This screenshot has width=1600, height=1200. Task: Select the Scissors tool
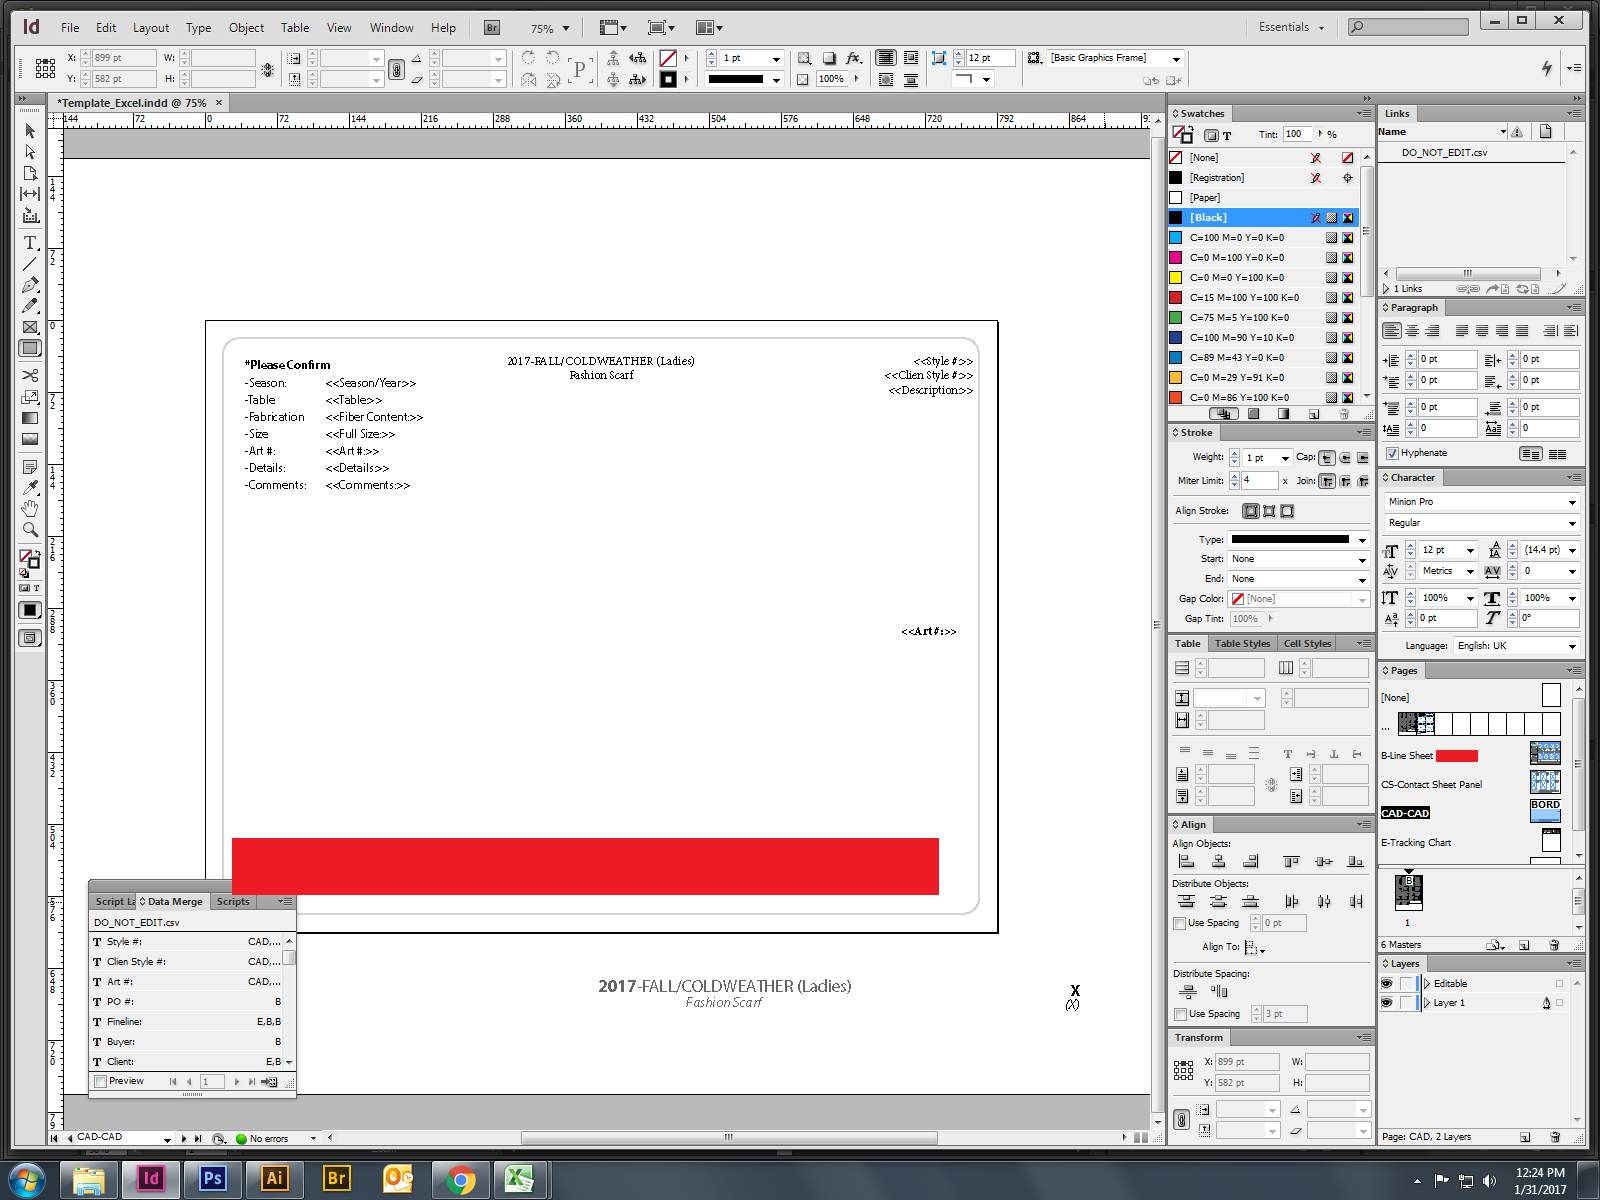30,376
